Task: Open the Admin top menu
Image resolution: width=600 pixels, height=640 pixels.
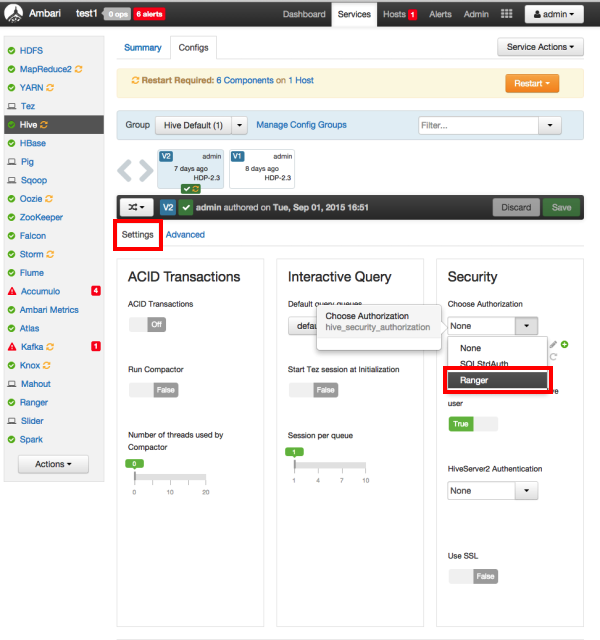Action: (x=476, y=14)
